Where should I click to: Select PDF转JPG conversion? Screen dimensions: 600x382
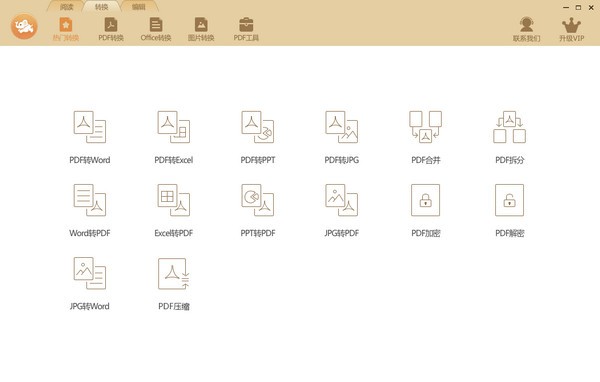342,137
